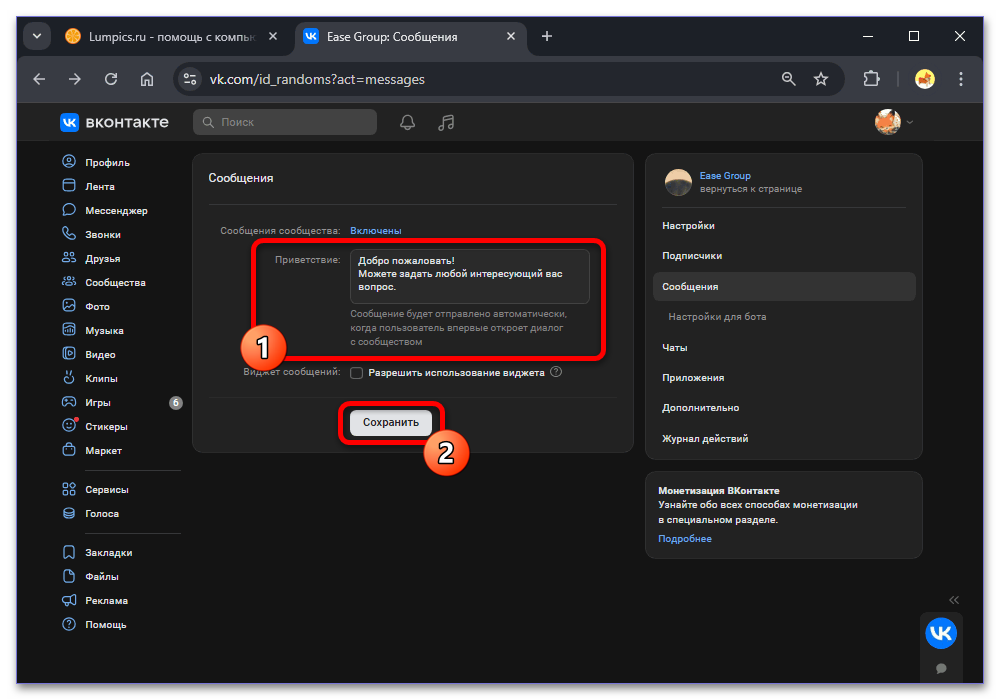1000x700 pixels.
Task: Open the Файлы document icon
Action: pos(69,576)
